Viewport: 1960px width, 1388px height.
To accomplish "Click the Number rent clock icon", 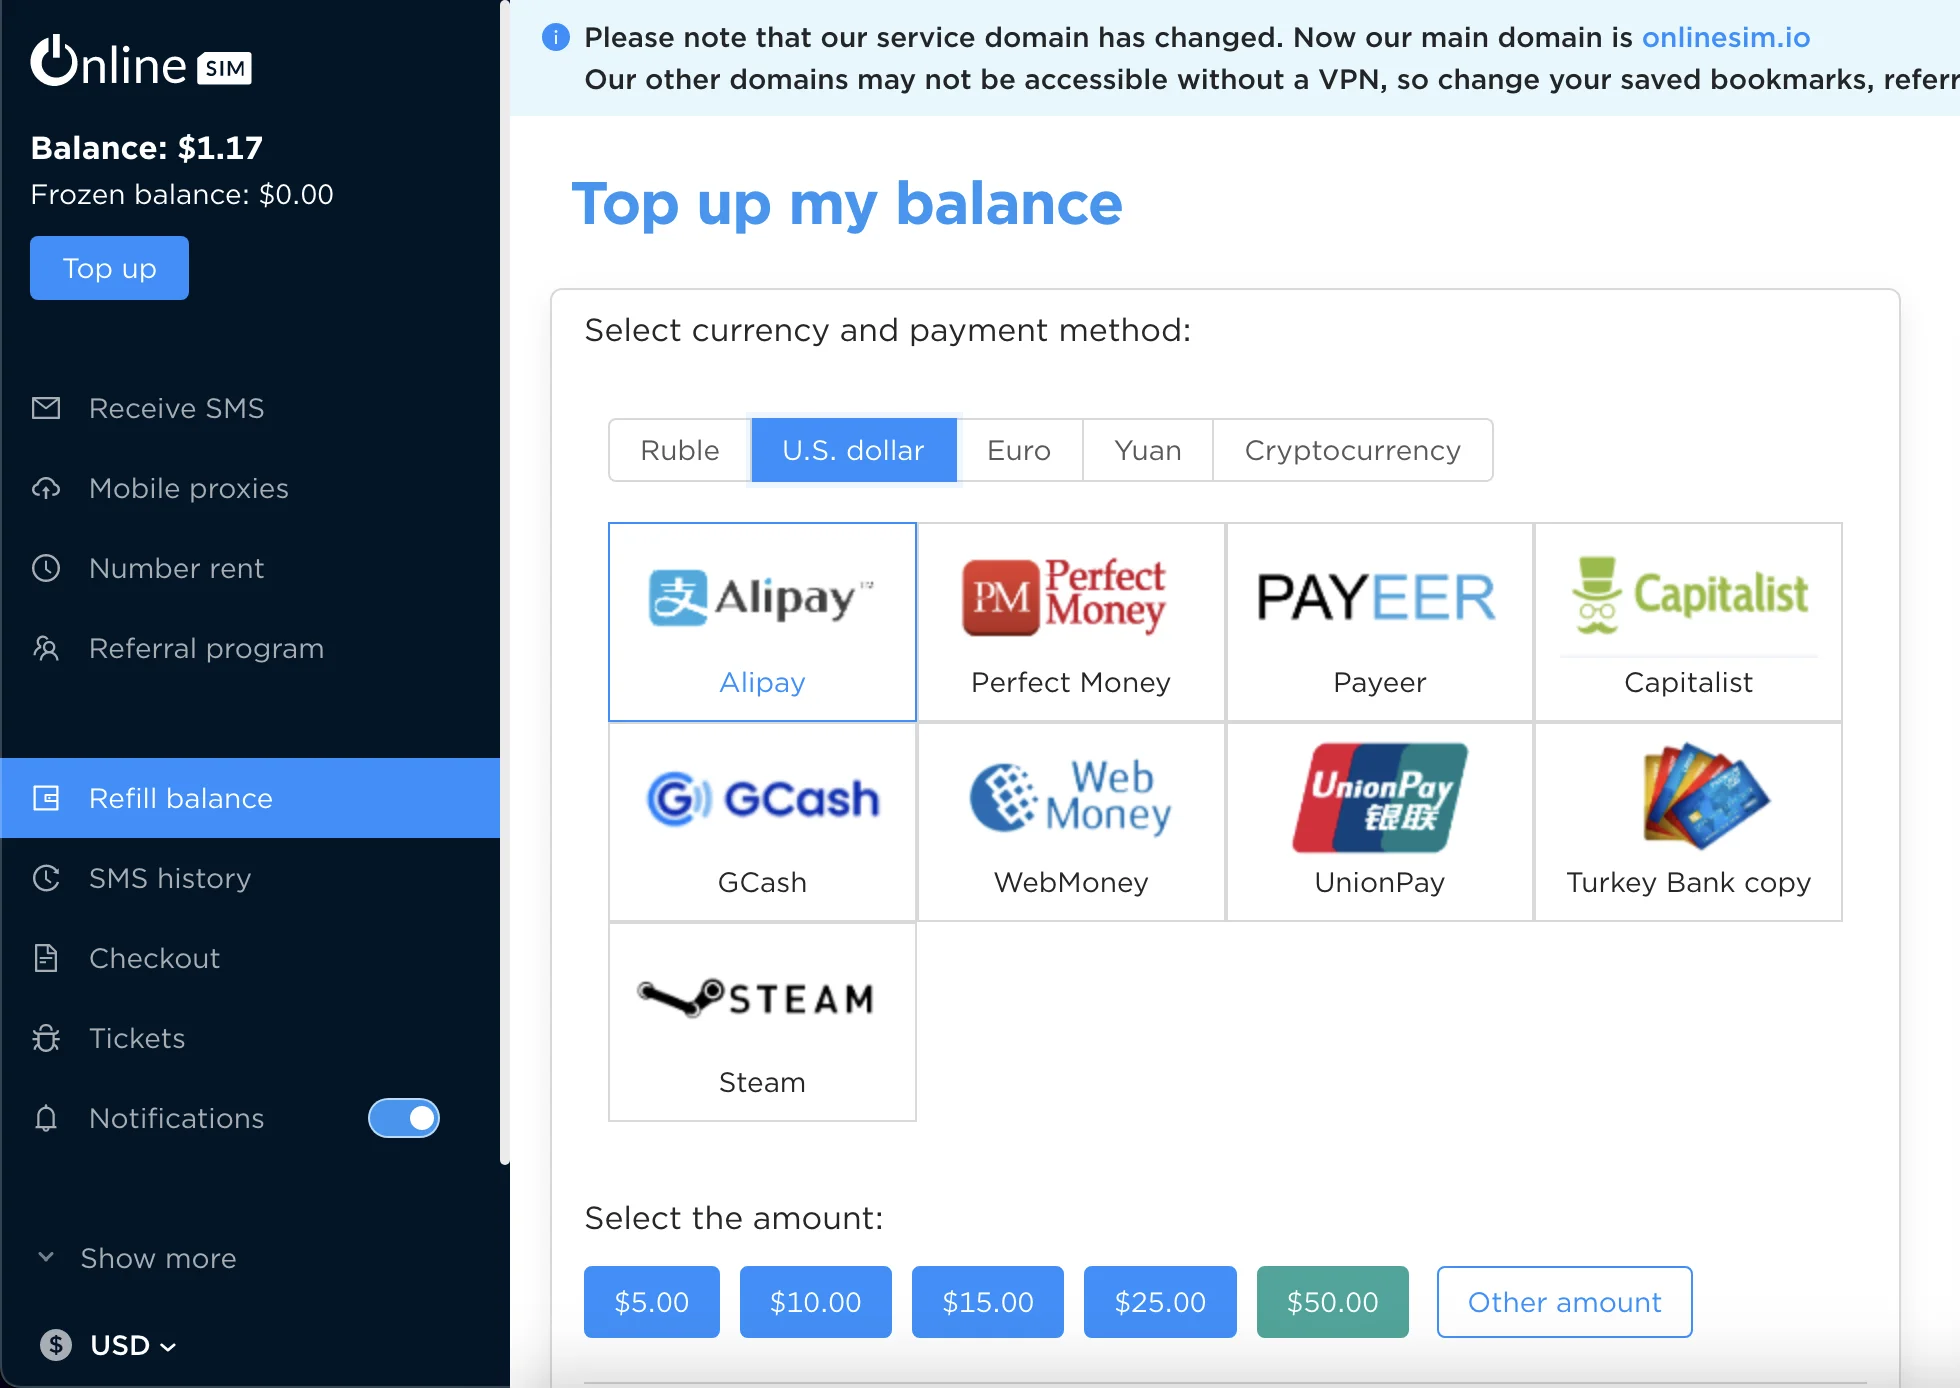I will point(46,568).
